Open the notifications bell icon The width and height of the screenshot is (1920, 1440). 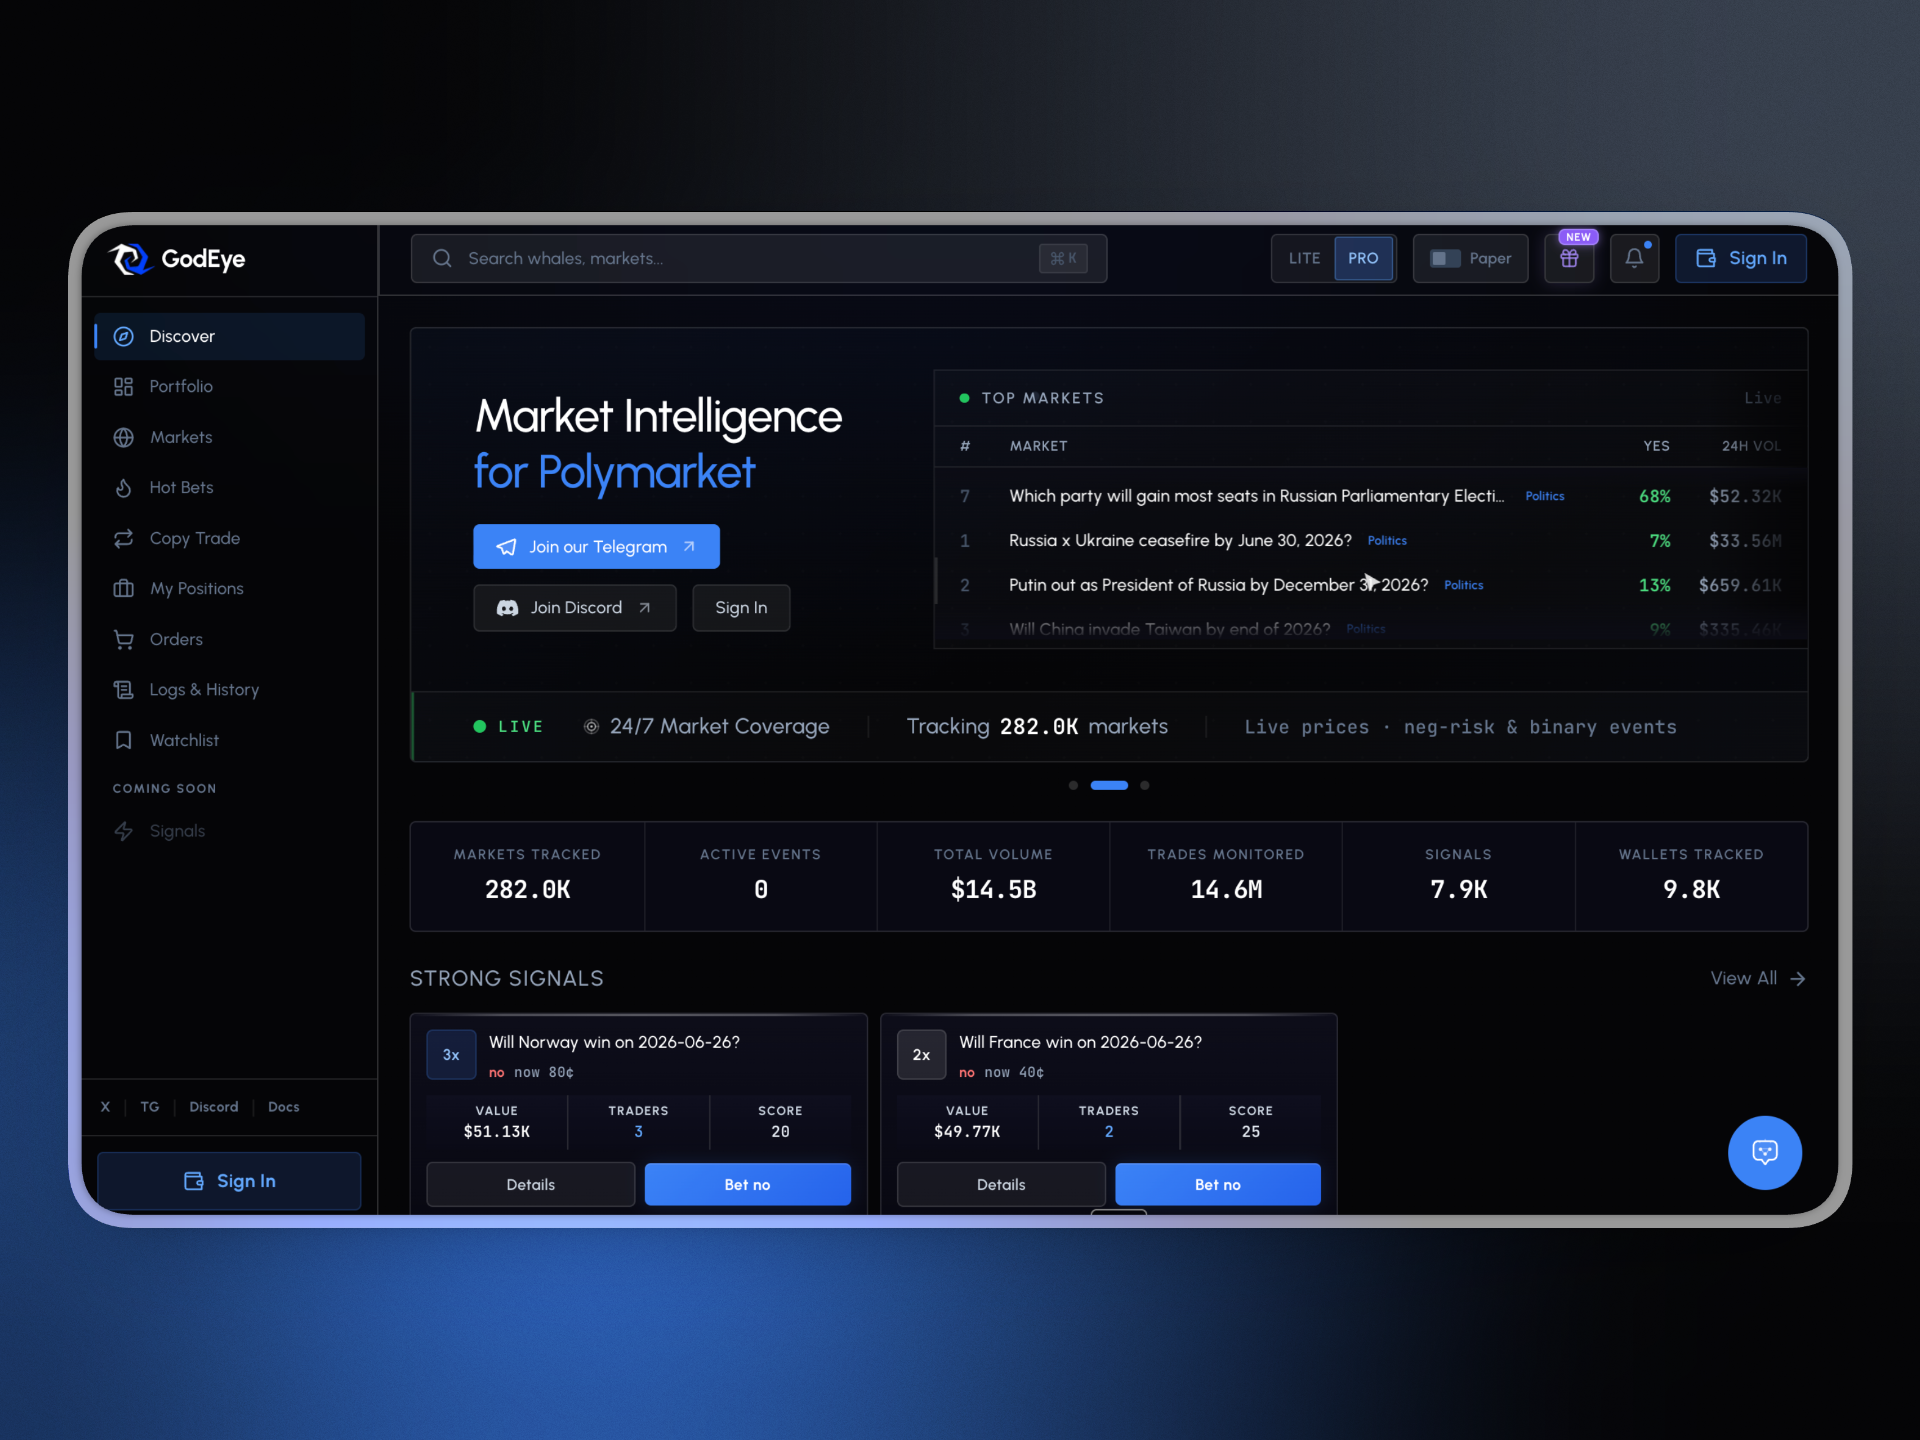click(x=1634, y=258)
